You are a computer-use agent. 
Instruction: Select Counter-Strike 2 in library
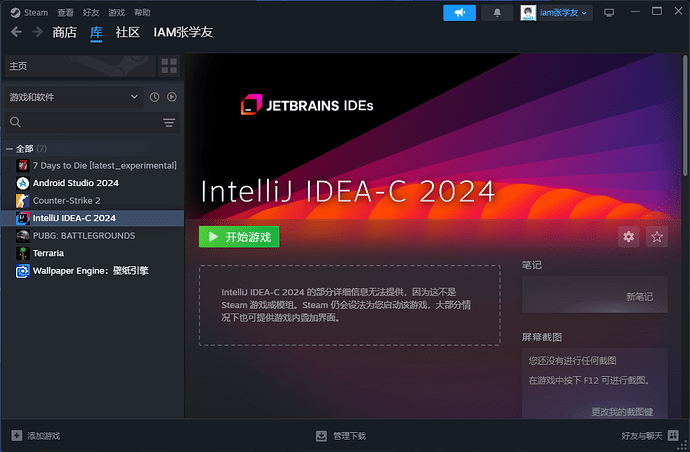pyautogui.click(x=92, y=201)
